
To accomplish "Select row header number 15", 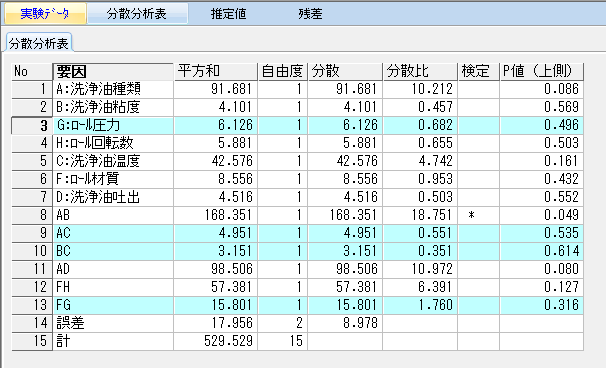I will 32,341.
